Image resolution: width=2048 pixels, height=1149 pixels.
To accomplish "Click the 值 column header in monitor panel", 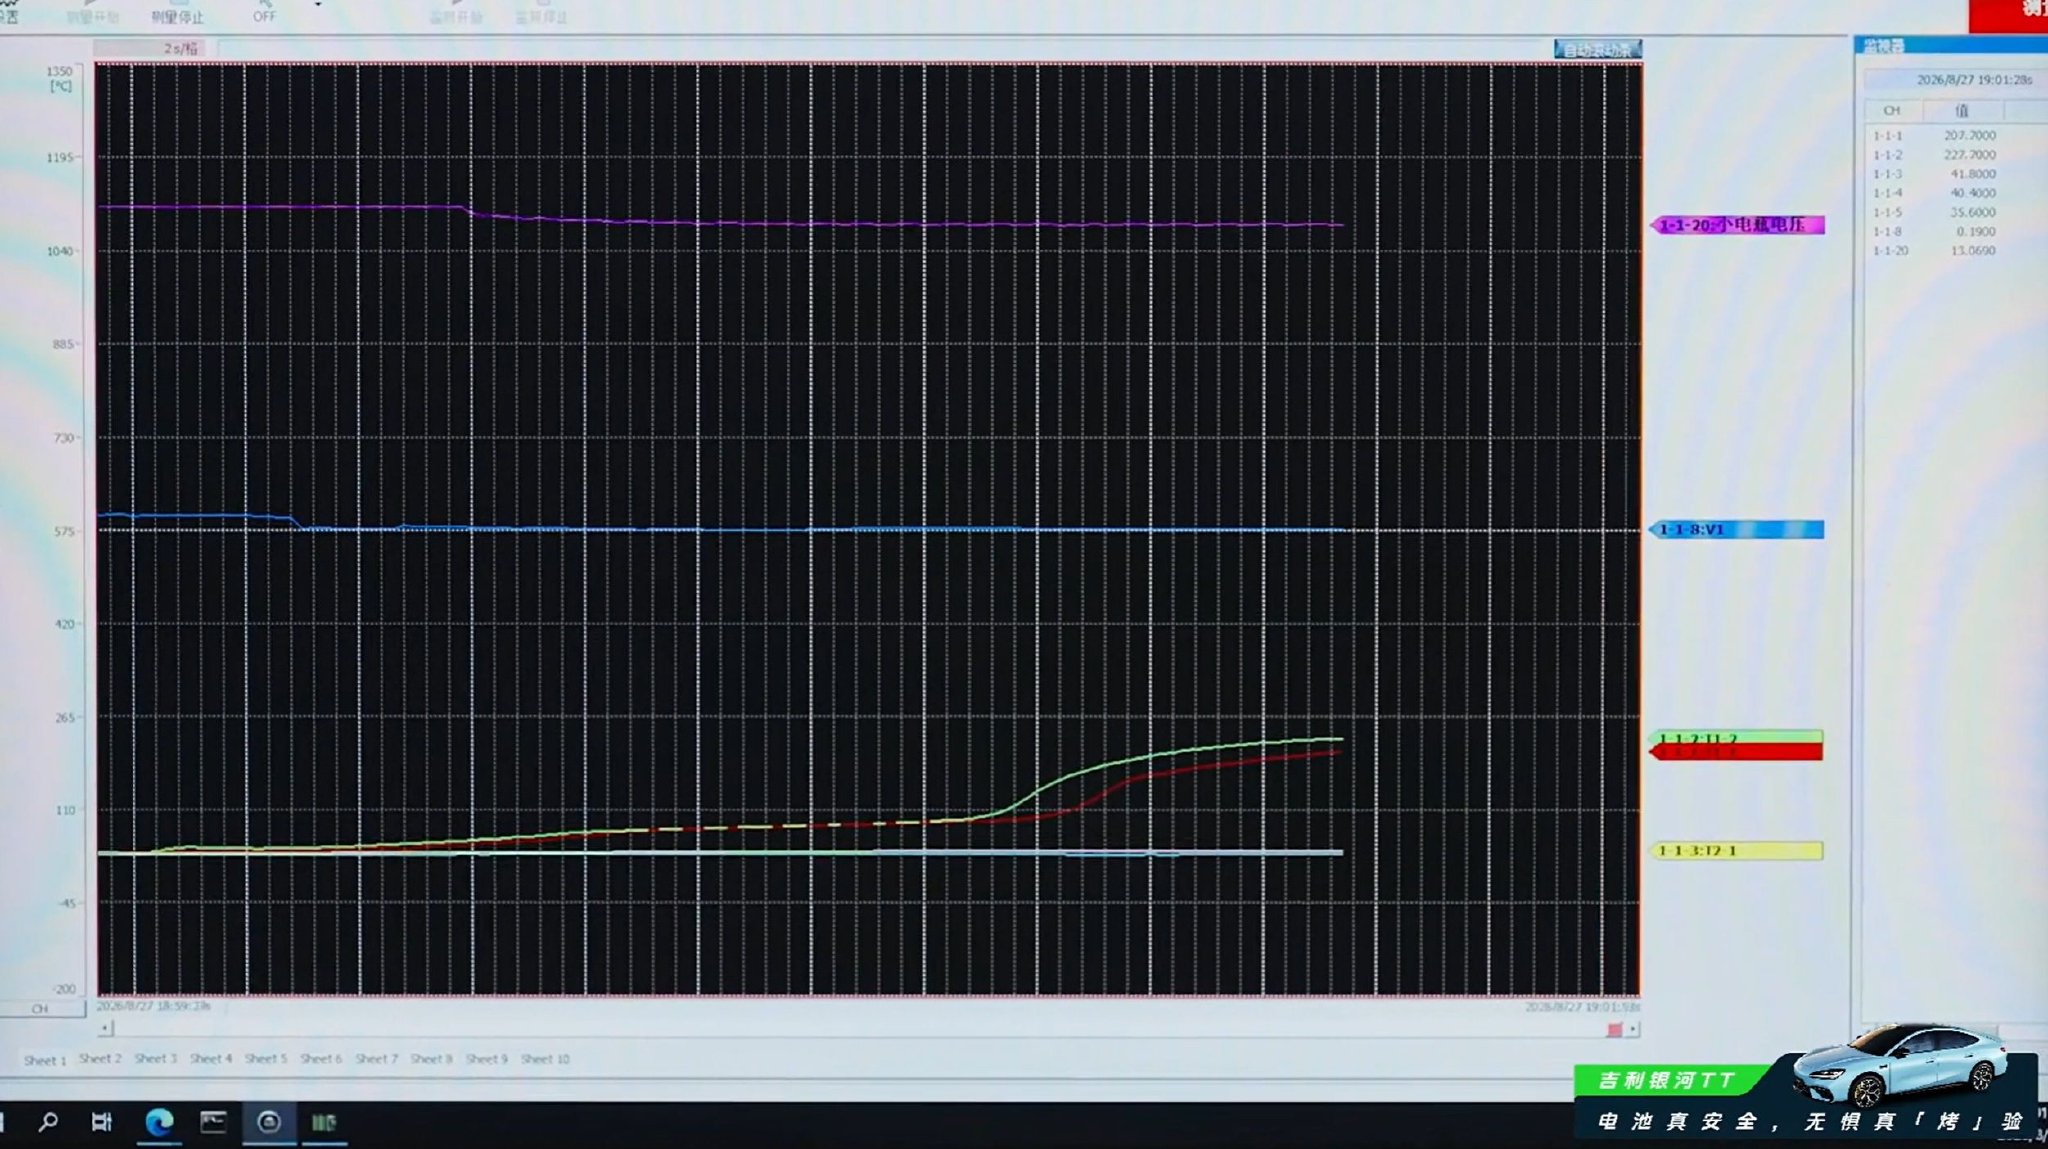I will pos(1962,111).
